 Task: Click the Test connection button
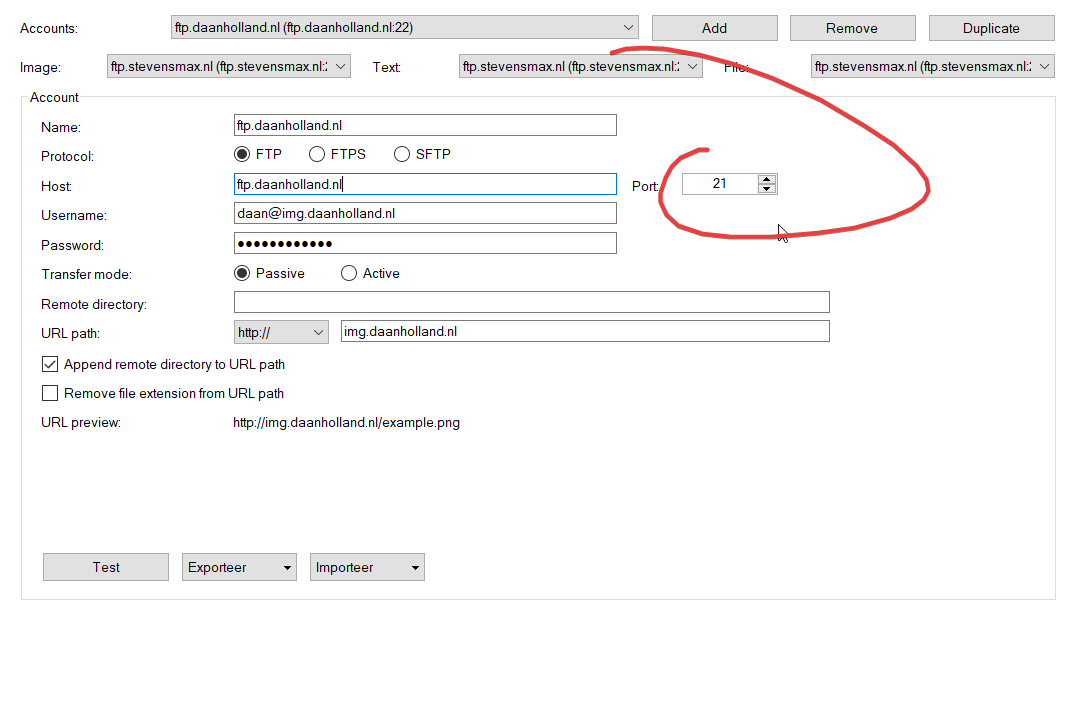click(x=106, y=567)
